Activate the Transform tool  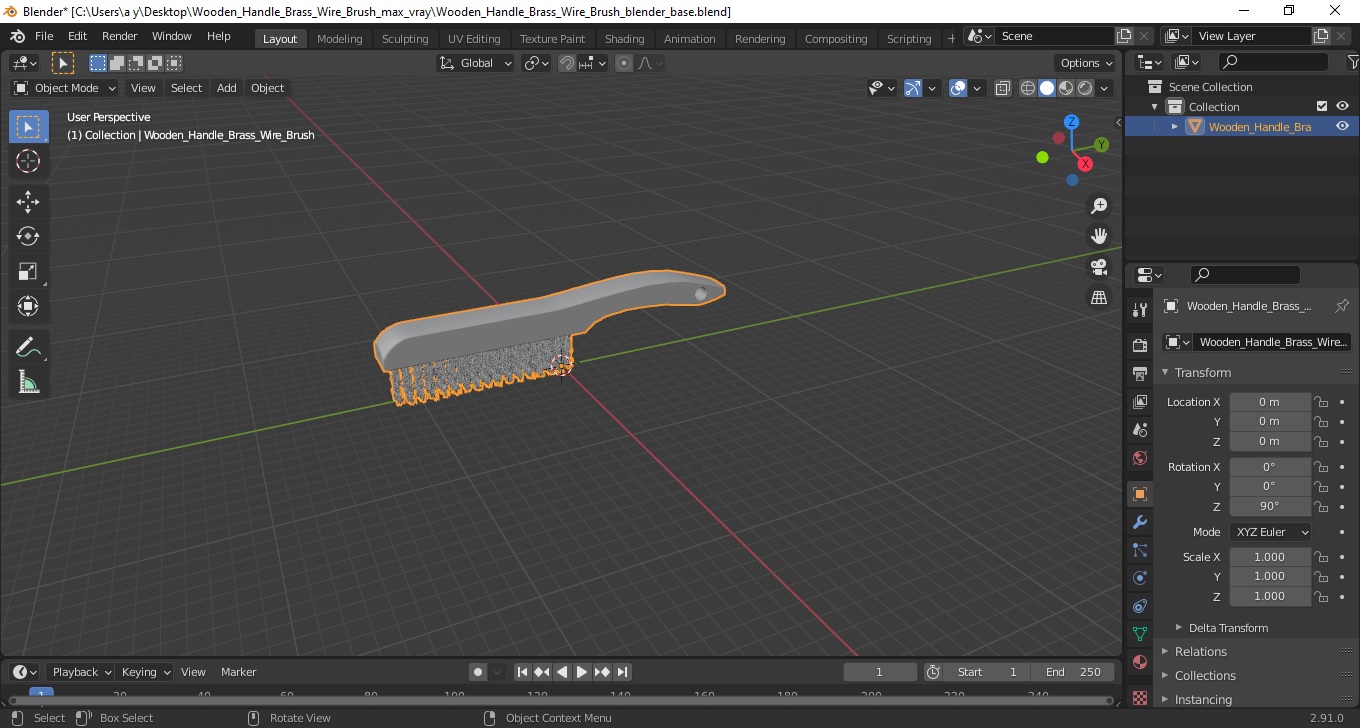(x=28, y=306)
